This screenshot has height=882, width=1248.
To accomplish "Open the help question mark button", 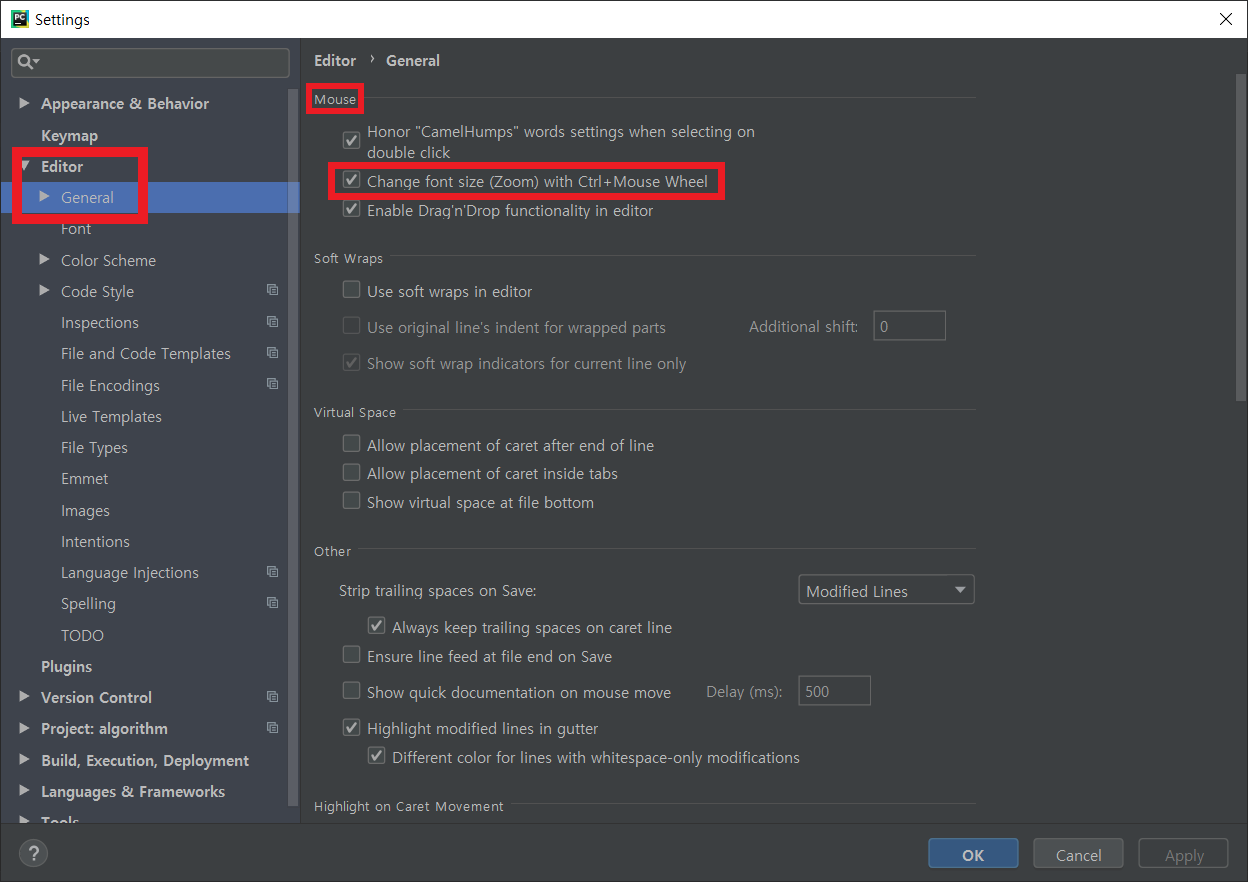I will [x=33, y=853].
